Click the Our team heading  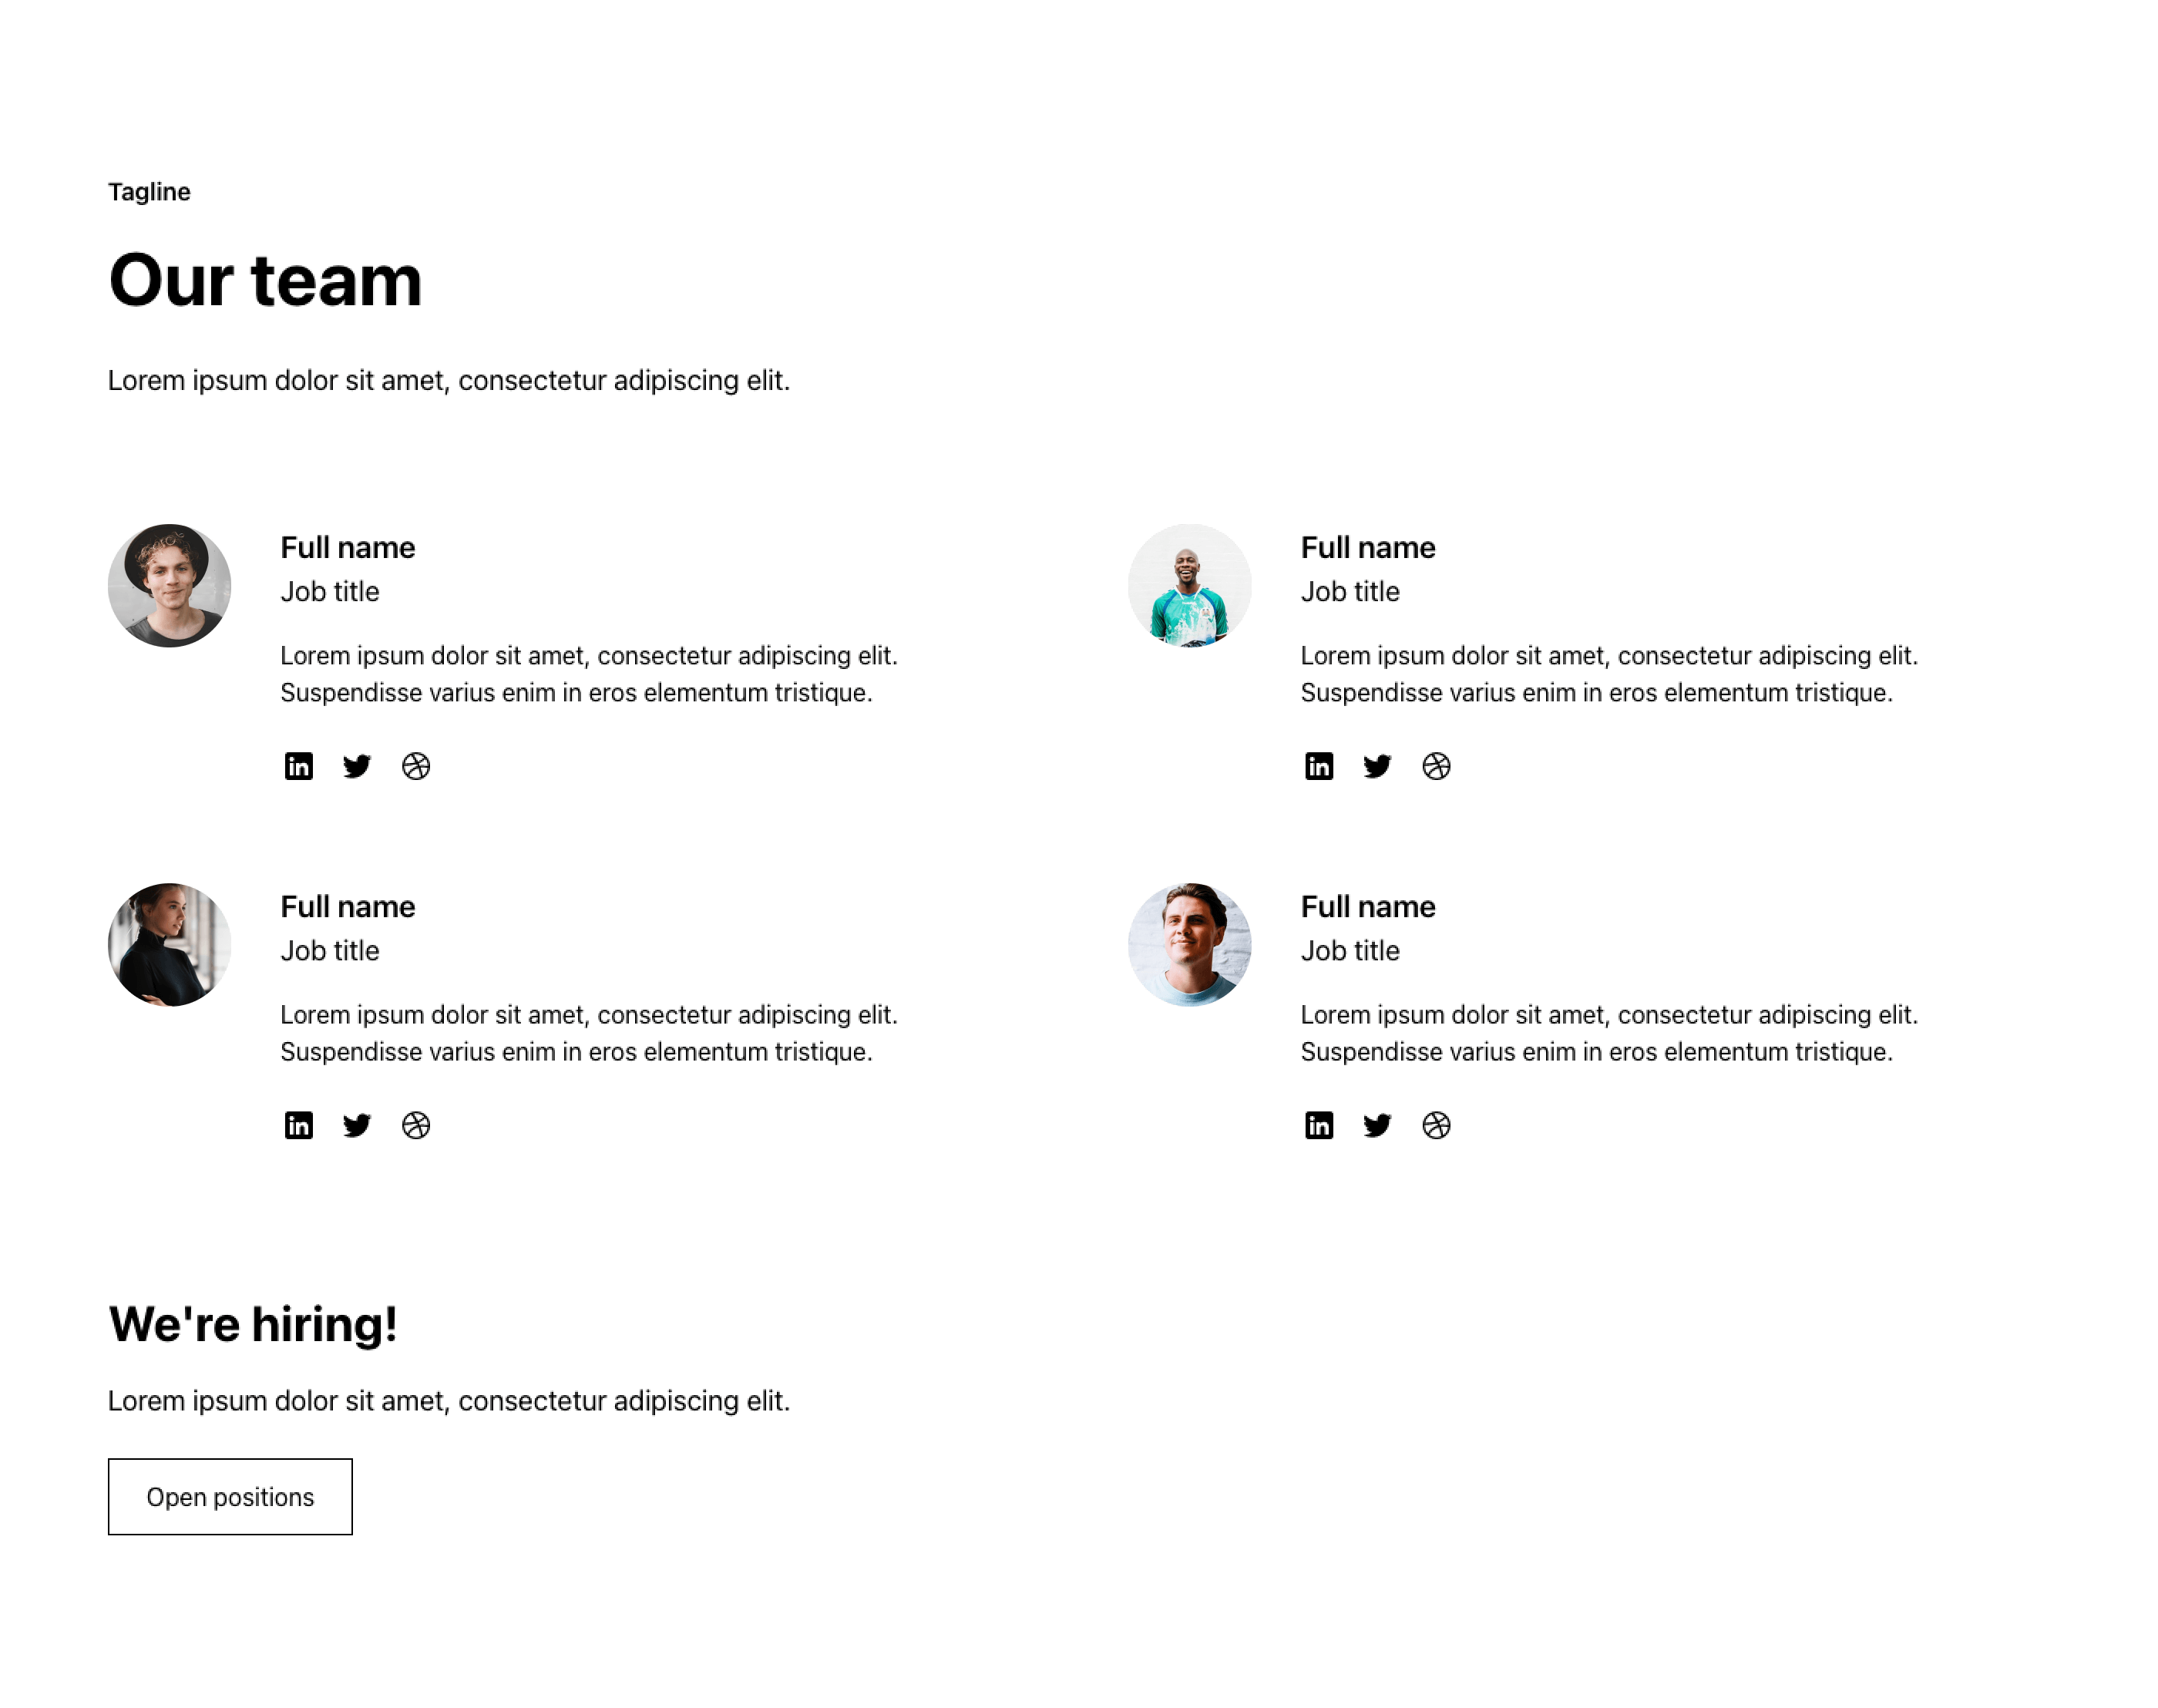265,280
